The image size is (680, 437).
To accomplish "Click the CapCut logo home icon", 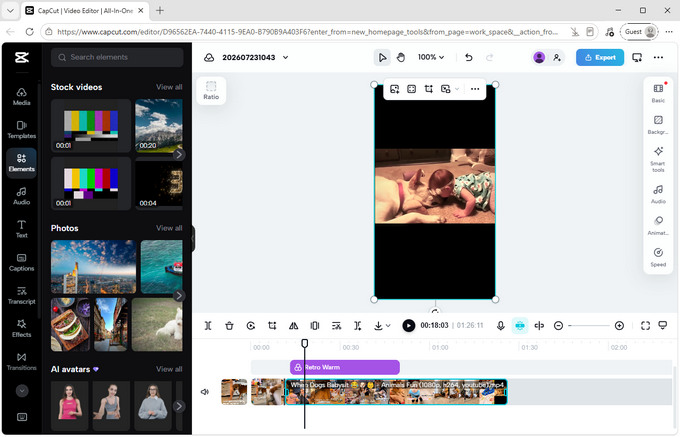I will click(x=22, y=57).
